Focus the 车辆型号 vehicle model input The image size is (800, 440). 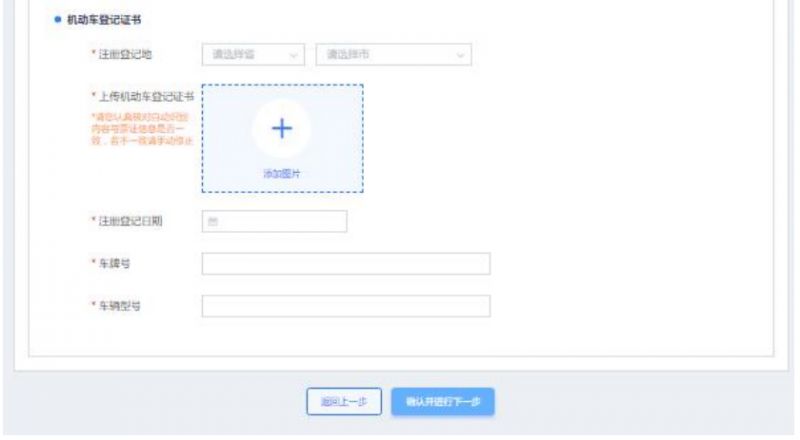tap(346, 306)
